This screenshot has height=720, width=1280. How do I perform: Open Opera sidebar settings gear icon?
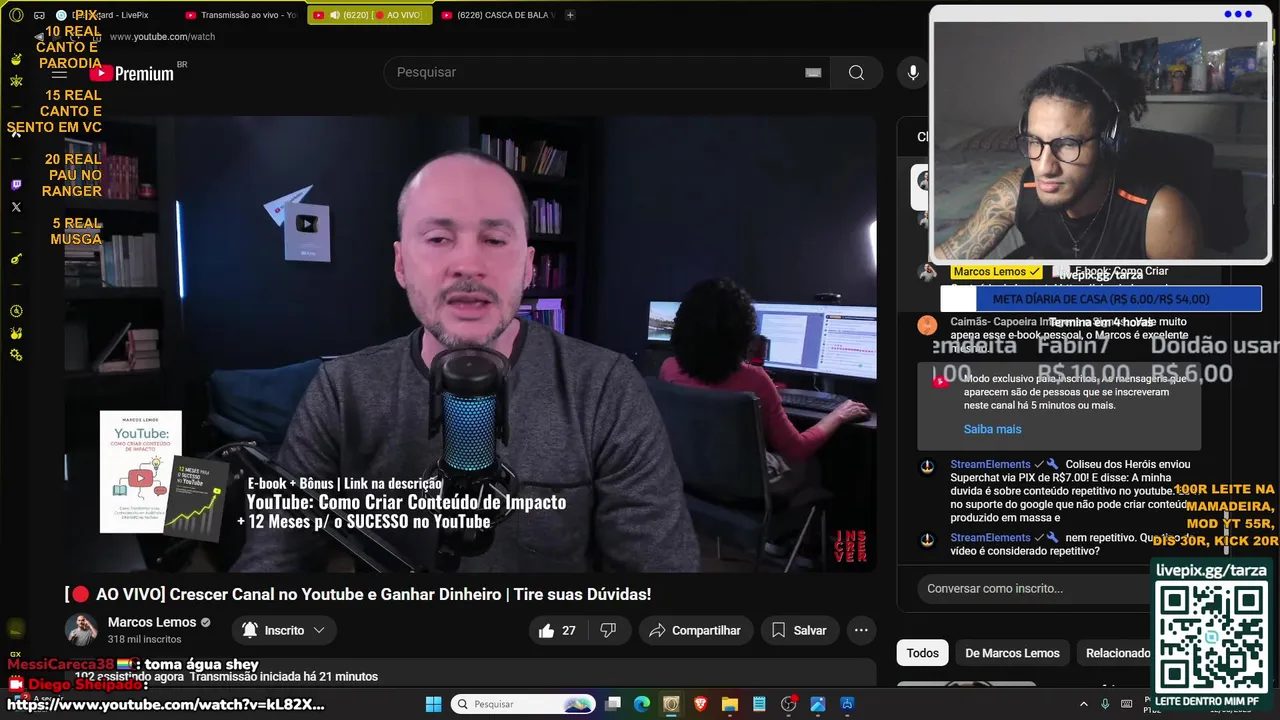coord(16,355)
